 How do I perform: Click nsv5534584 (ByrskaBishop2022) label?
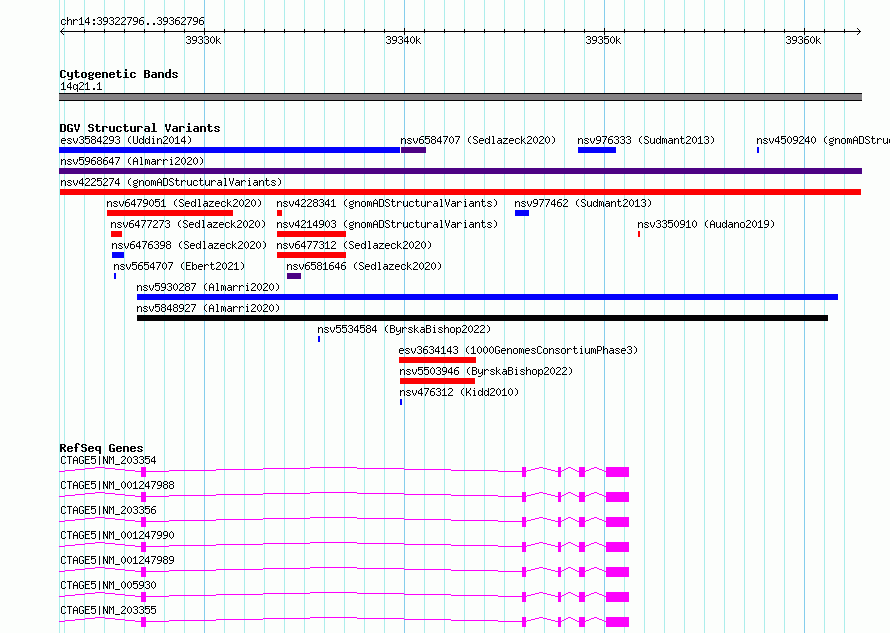pyautogui.click(x=404, y=329)
